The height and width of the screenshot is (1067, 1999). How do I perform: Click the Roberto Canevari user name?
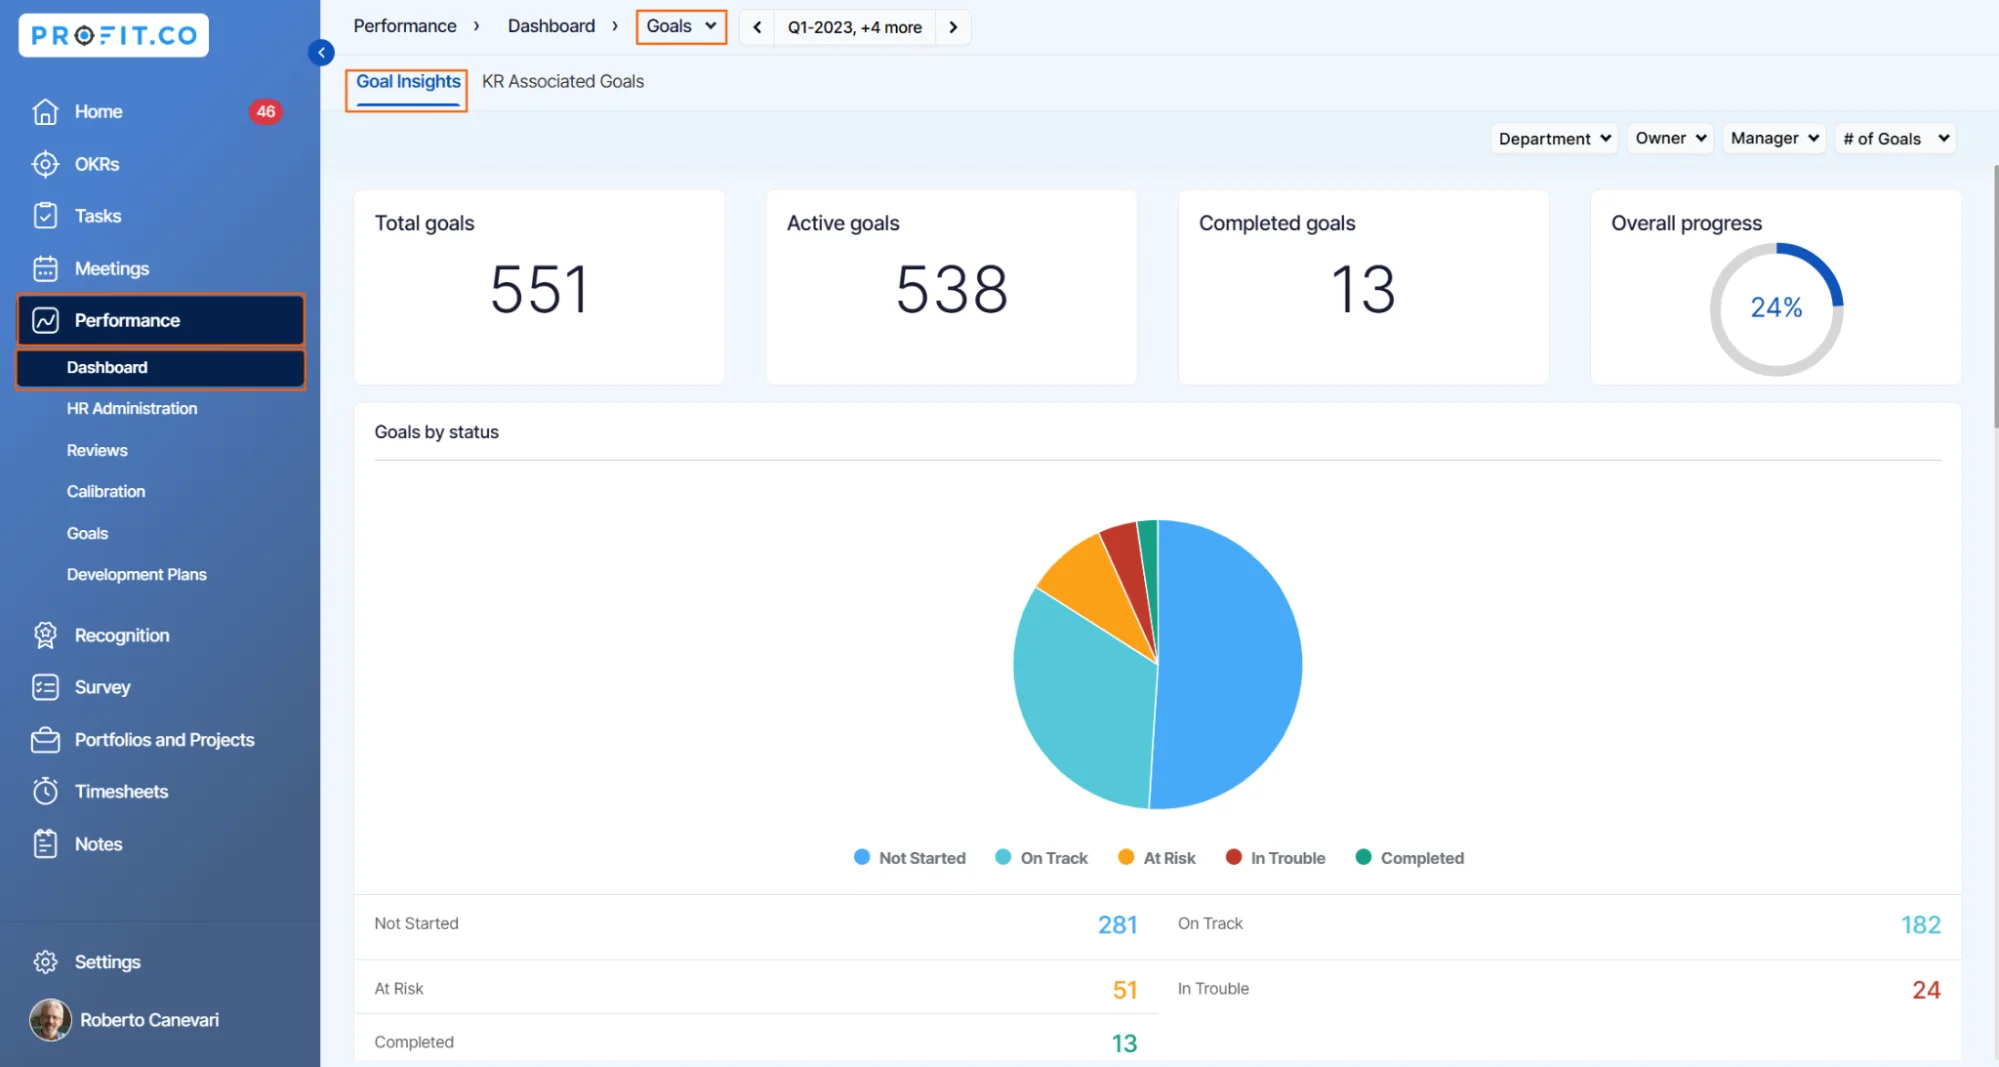[x=149, y=1019]
